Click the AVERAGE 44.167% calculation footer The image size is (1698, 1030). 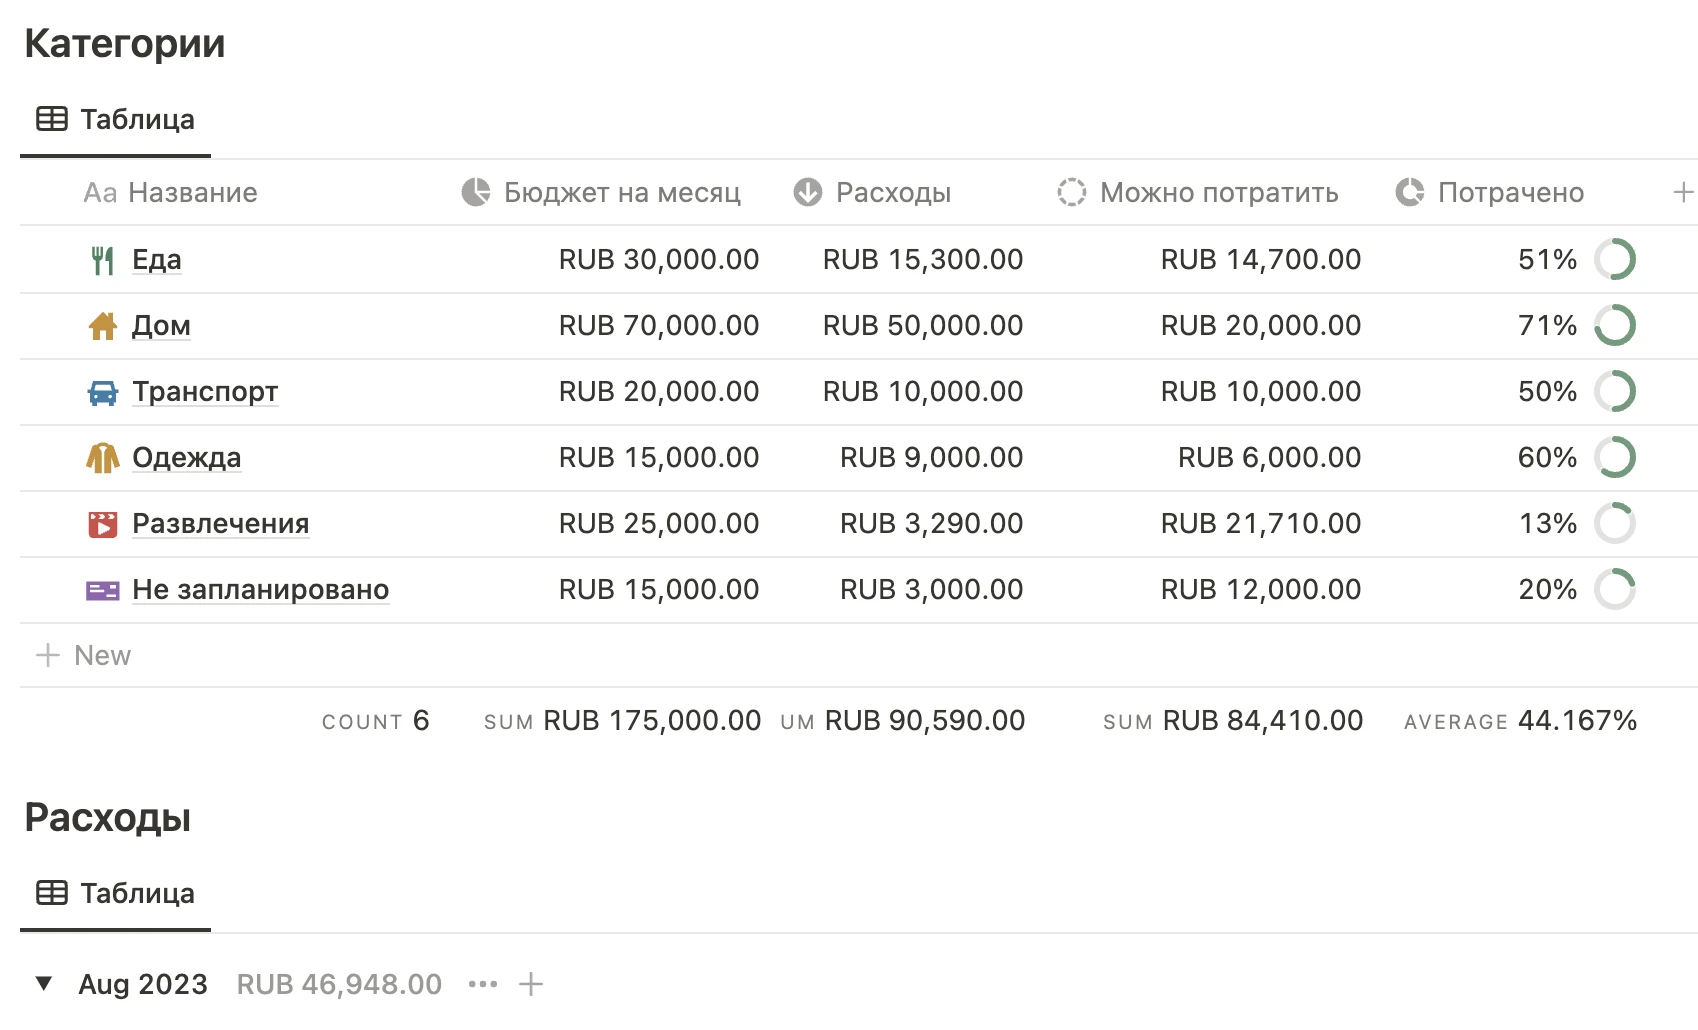1520,721
